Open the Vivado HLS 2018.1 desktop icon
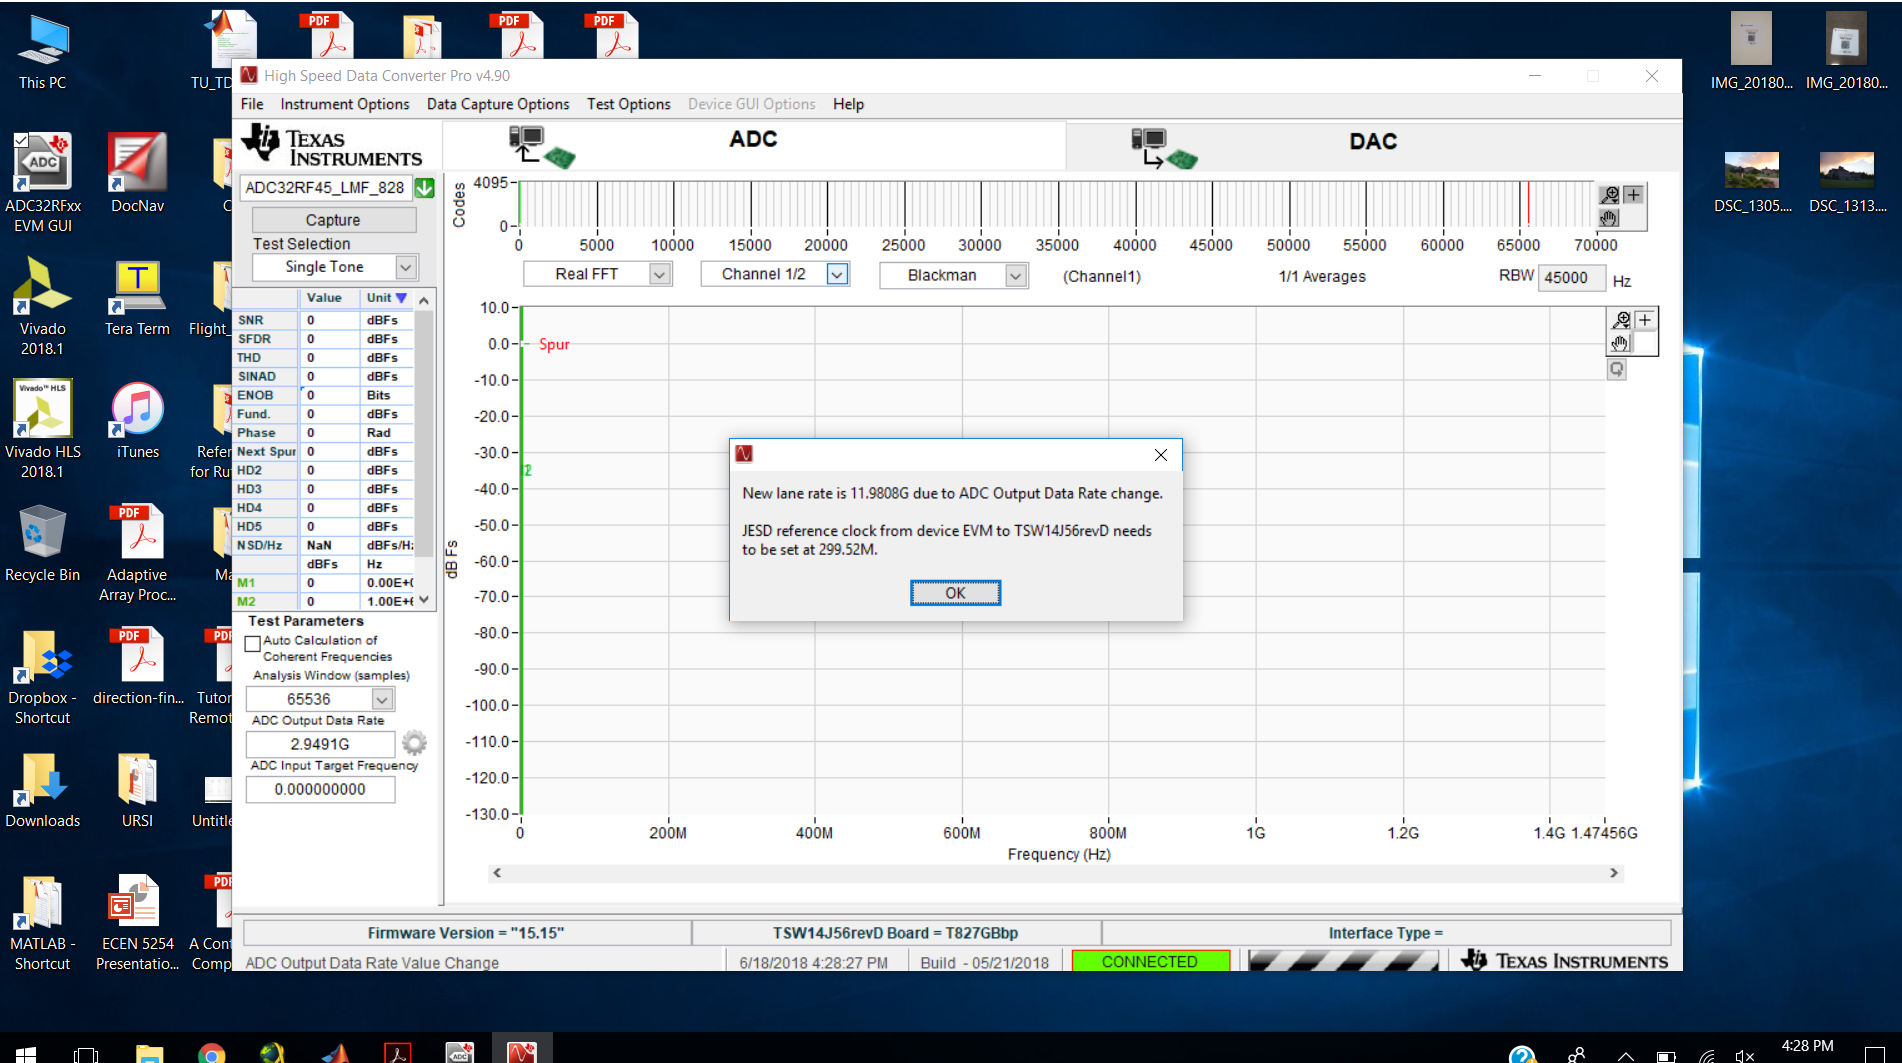The image size is (1902, 1063). pos(43,429)
